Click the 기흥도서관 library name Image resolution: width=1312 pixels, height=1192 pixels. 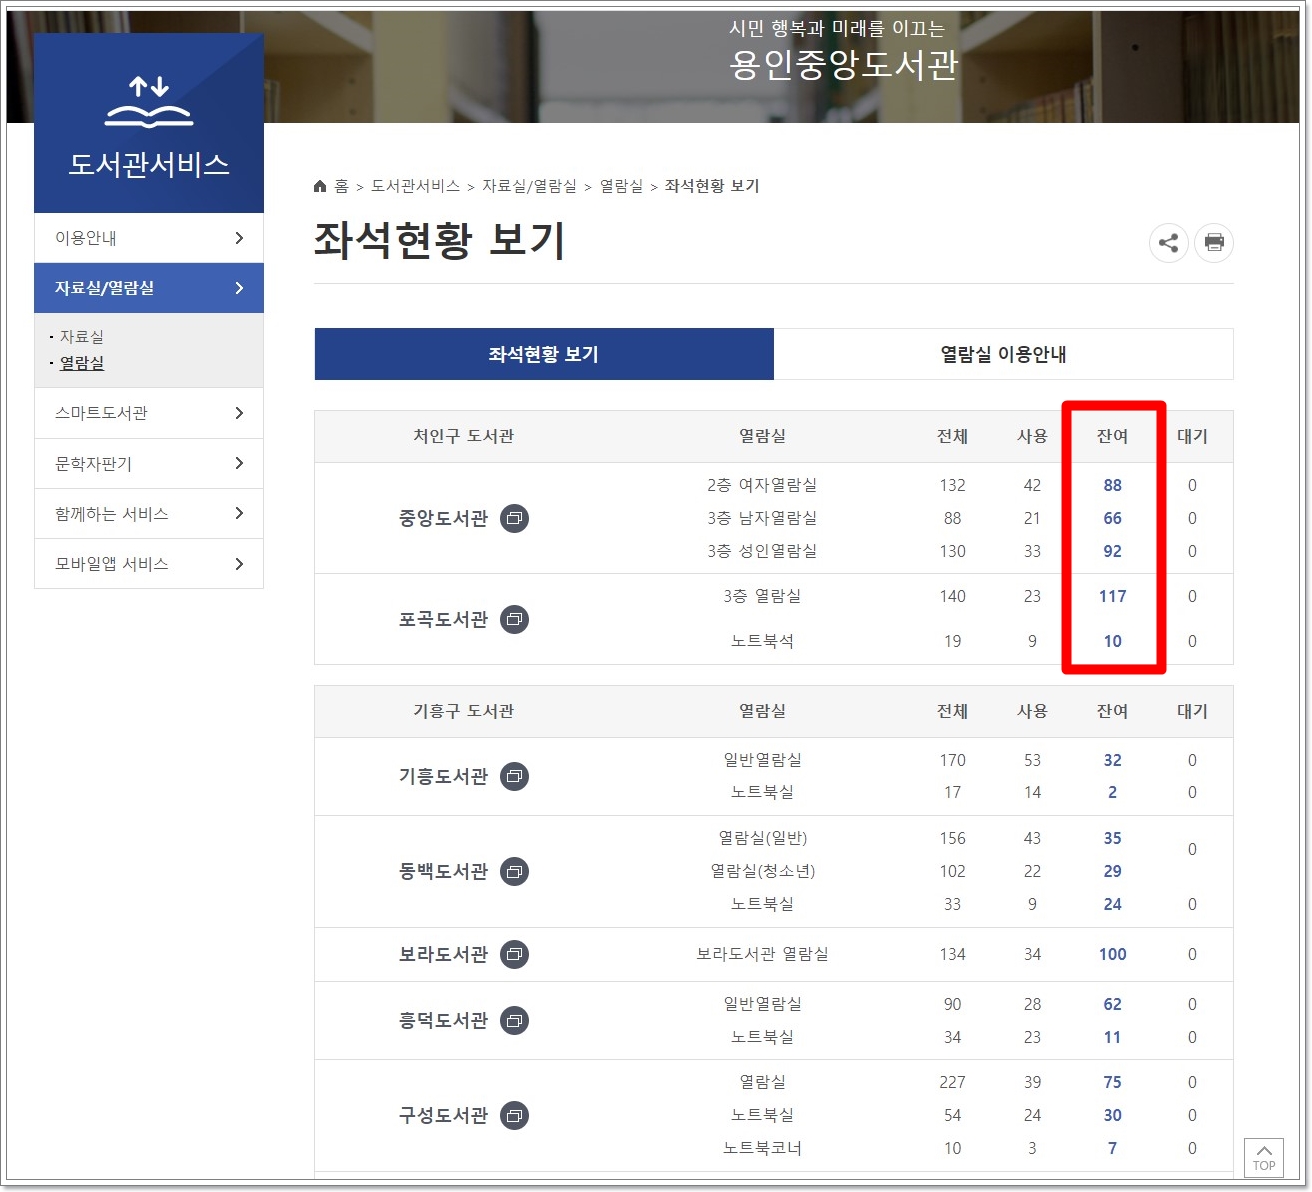point(443,776)
